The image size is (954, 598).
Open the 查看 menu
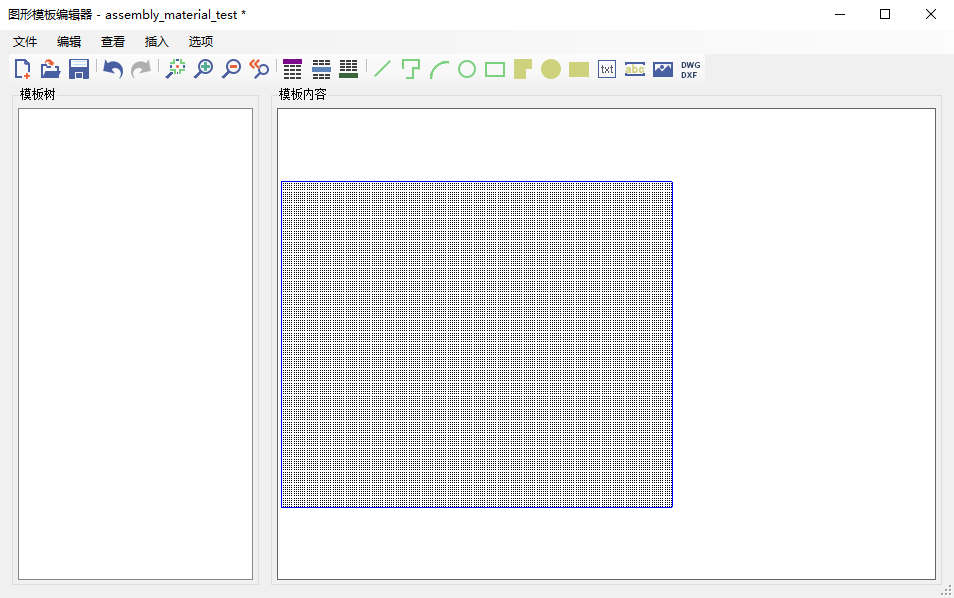(113, 41)
